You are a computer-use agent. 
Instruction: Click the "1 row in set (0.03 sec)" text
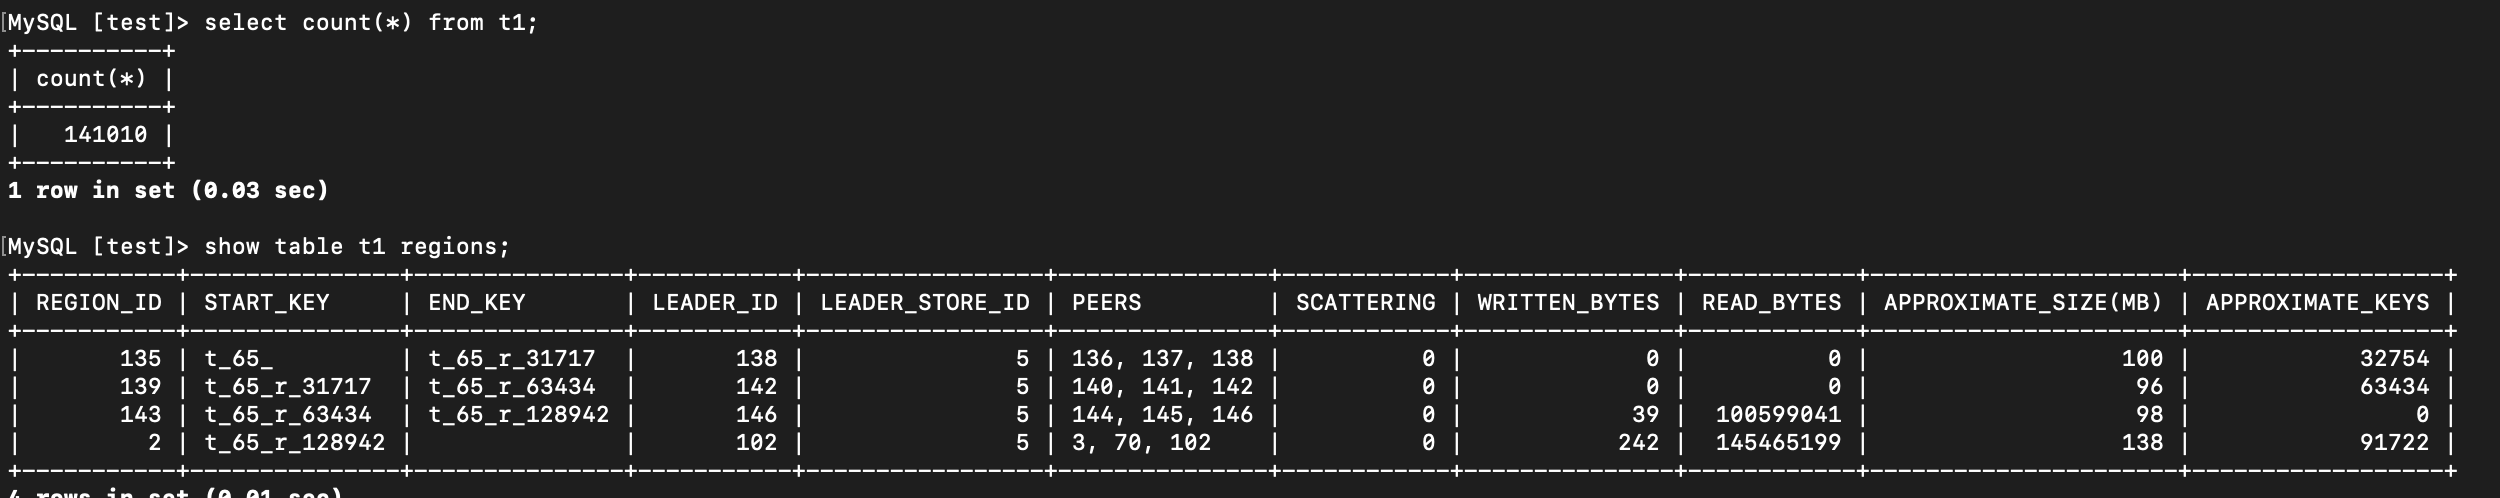click(168, 191)
